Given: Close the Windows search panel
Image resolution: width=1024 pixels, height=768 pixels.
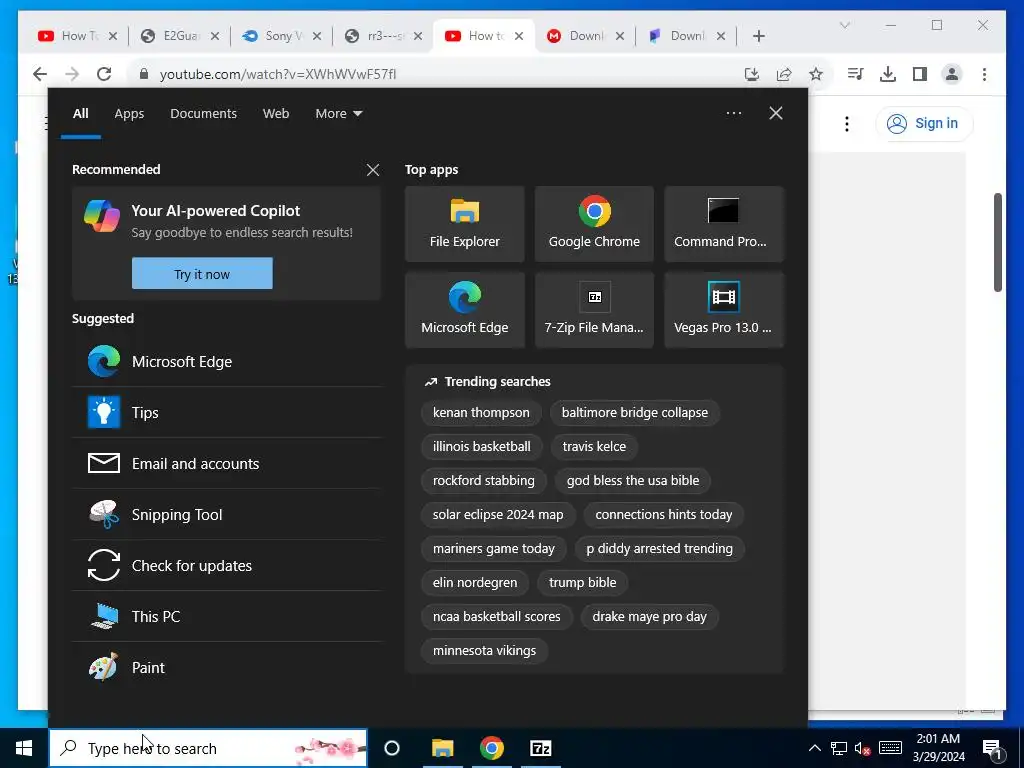Looking at the screenshot, I should coord(775,113).
